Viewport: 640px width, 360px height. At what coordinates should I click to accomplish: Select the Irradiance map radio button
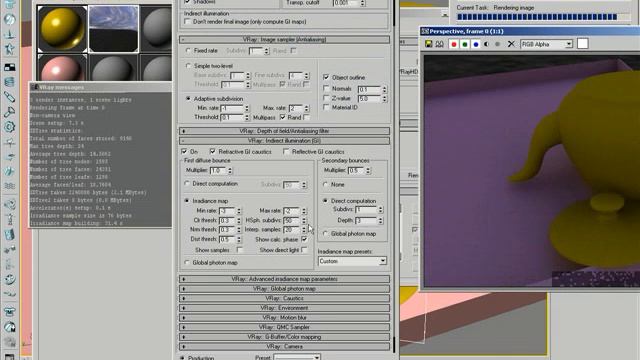click(187, 201)
